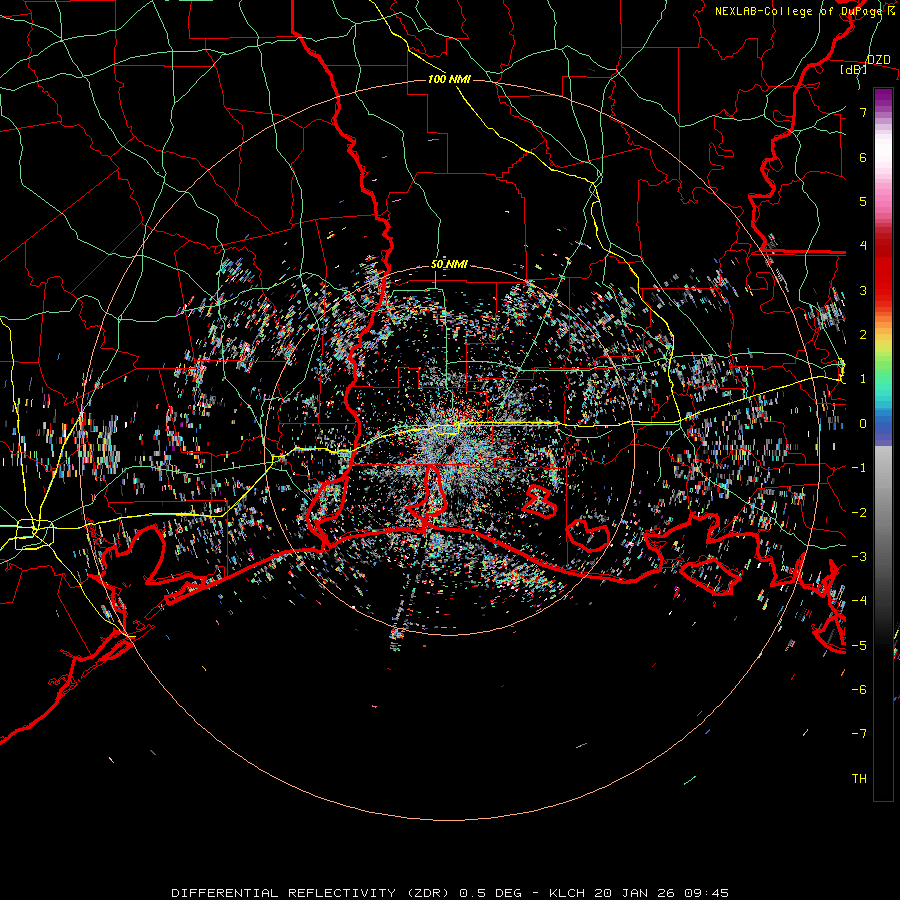Viewport: 900px width, 900px height.
Task: Click the DZD legend title
Action: click(878, 60)
